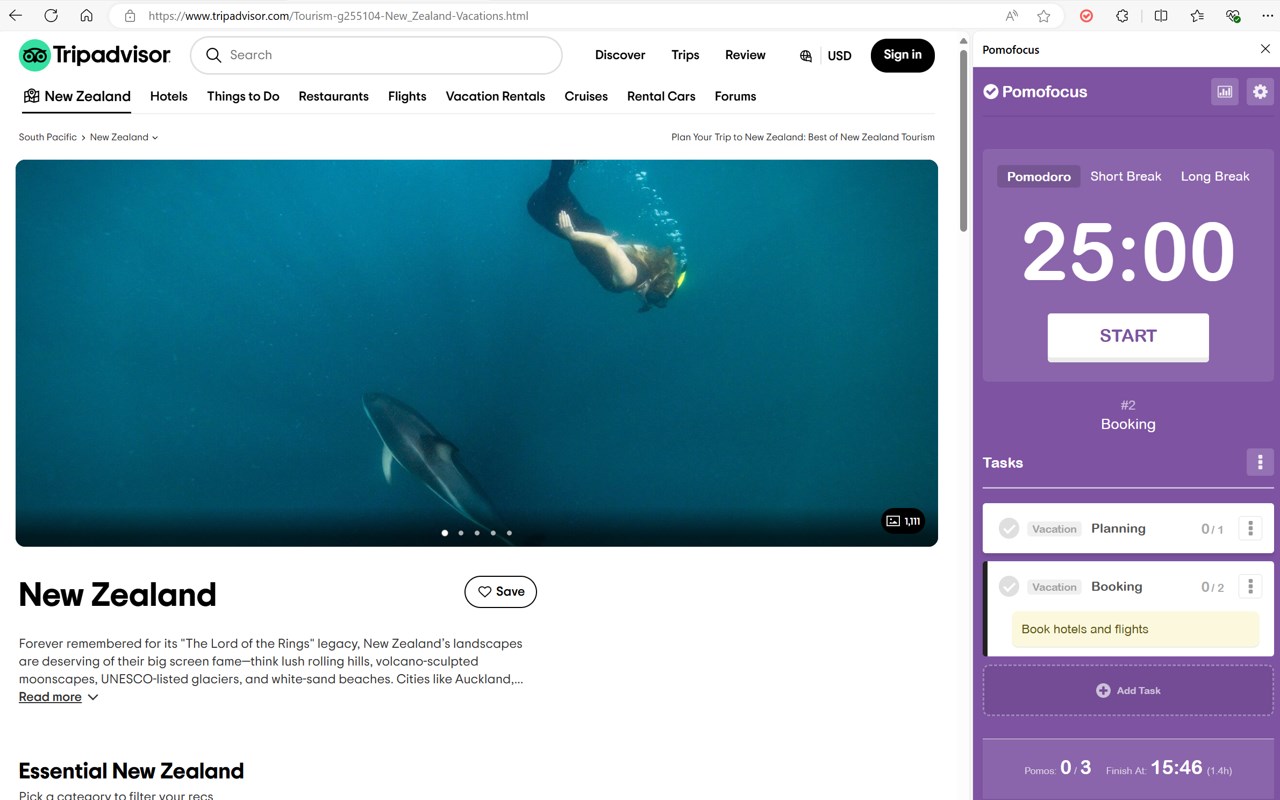Open Booking task three-dot options

tap(1250, 587)
